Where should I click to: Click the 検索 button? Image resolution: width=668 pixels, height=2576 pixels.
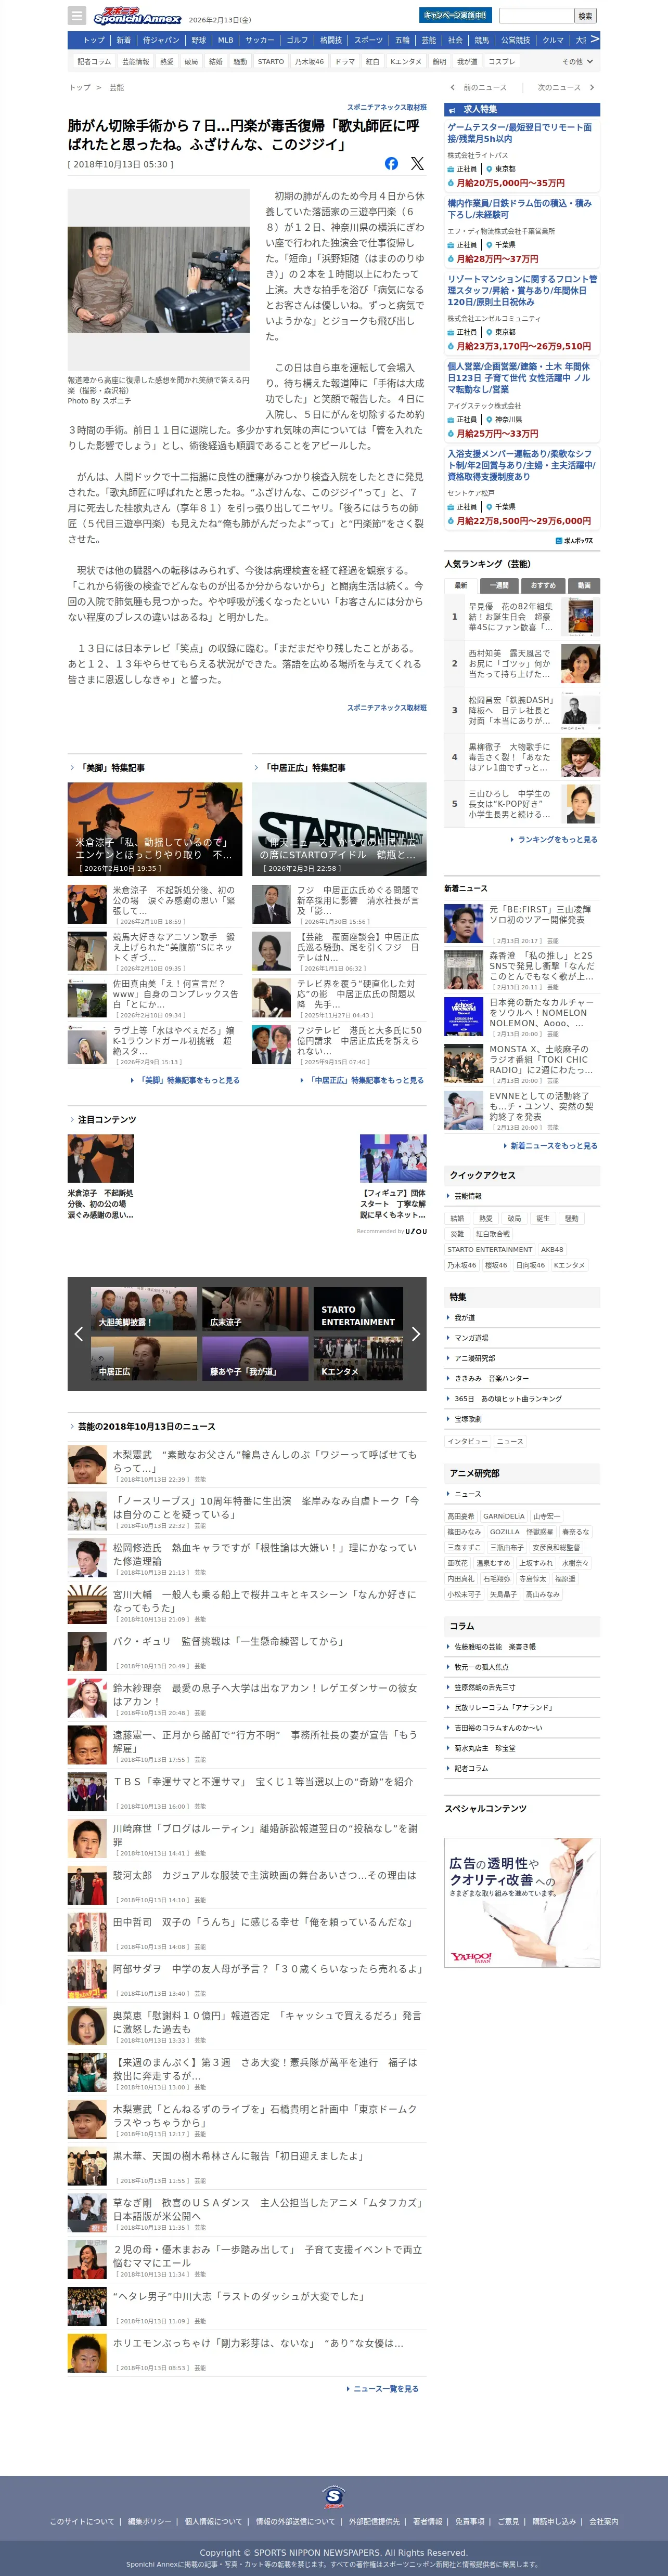tap(586, 15)
